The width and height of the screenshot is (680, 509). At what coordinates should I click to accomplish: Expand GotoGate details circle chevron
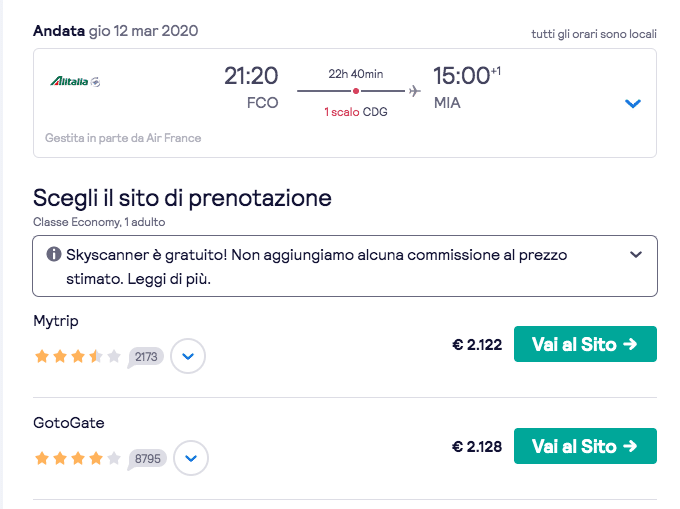click(191, 459)
